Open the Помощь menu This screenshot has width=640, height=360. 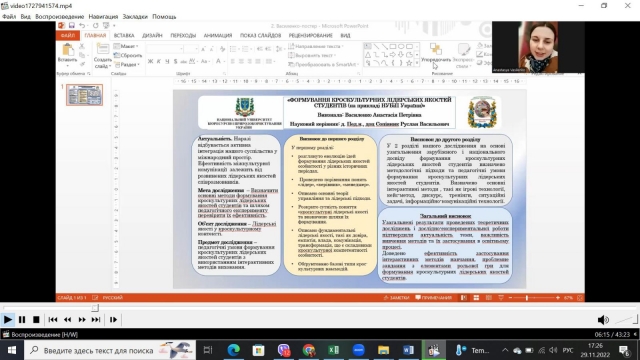pyautogui.click(x=164, y=17)
